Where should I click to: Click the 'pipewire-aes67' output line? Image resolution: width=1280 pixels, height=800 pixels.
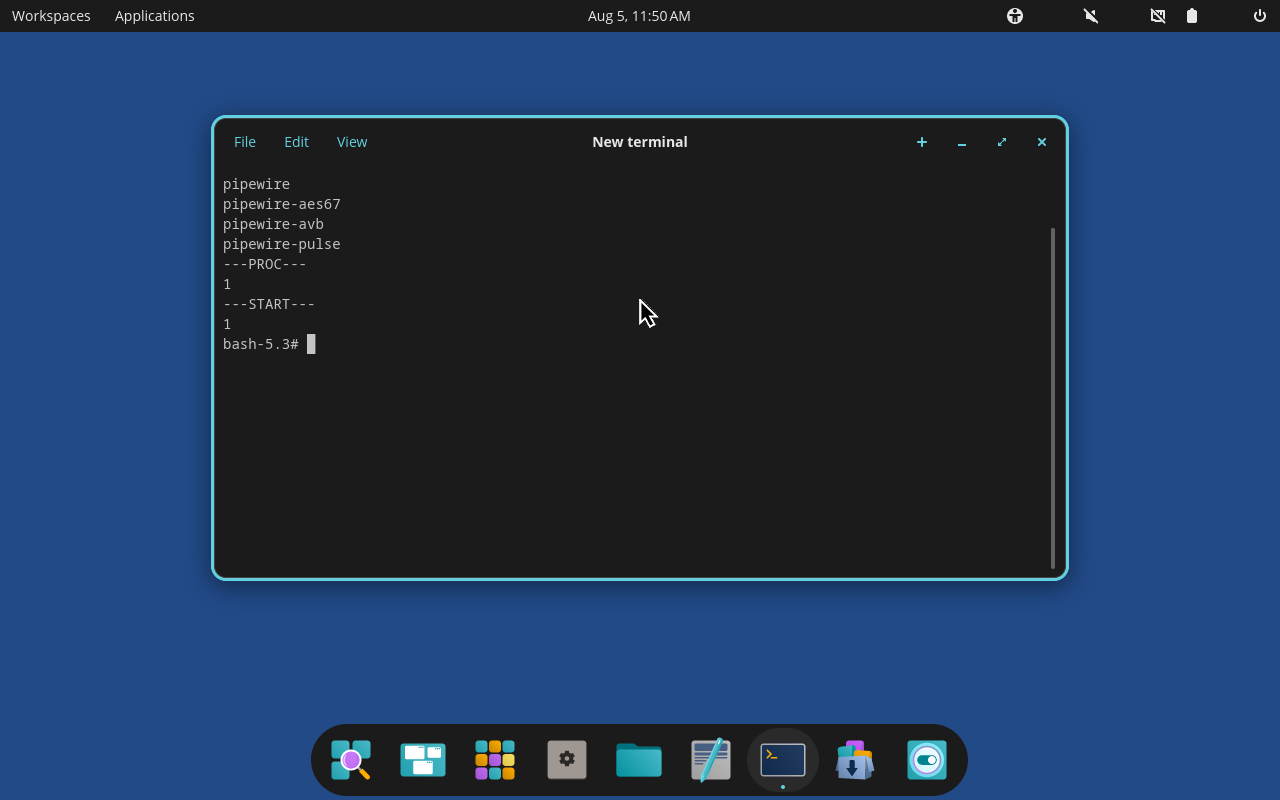[x=282, y=204]
